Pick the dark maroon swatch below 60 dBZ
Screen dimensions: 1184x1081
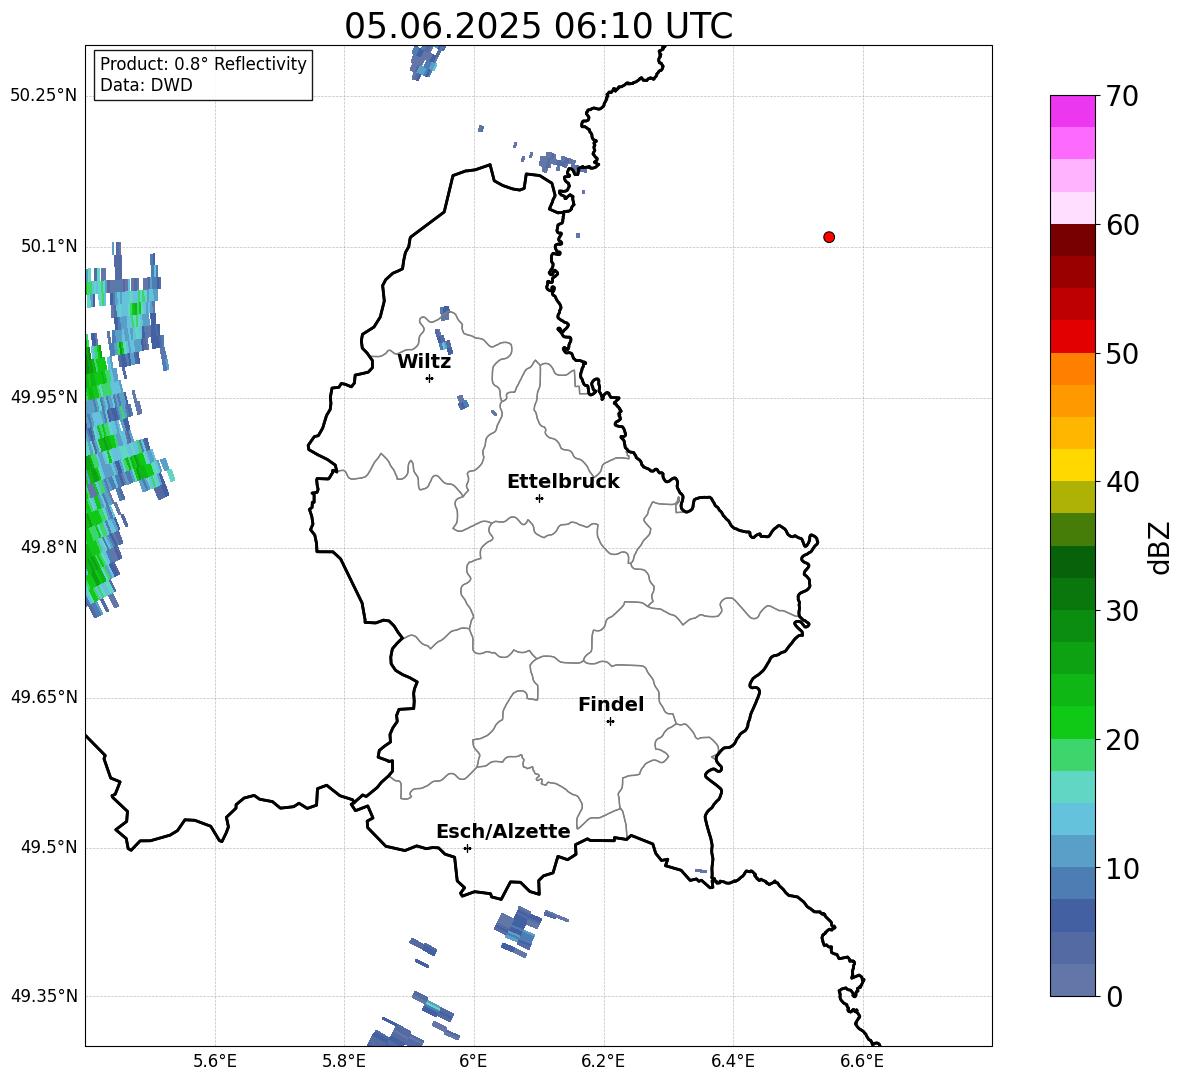(x=1073, y=240)
